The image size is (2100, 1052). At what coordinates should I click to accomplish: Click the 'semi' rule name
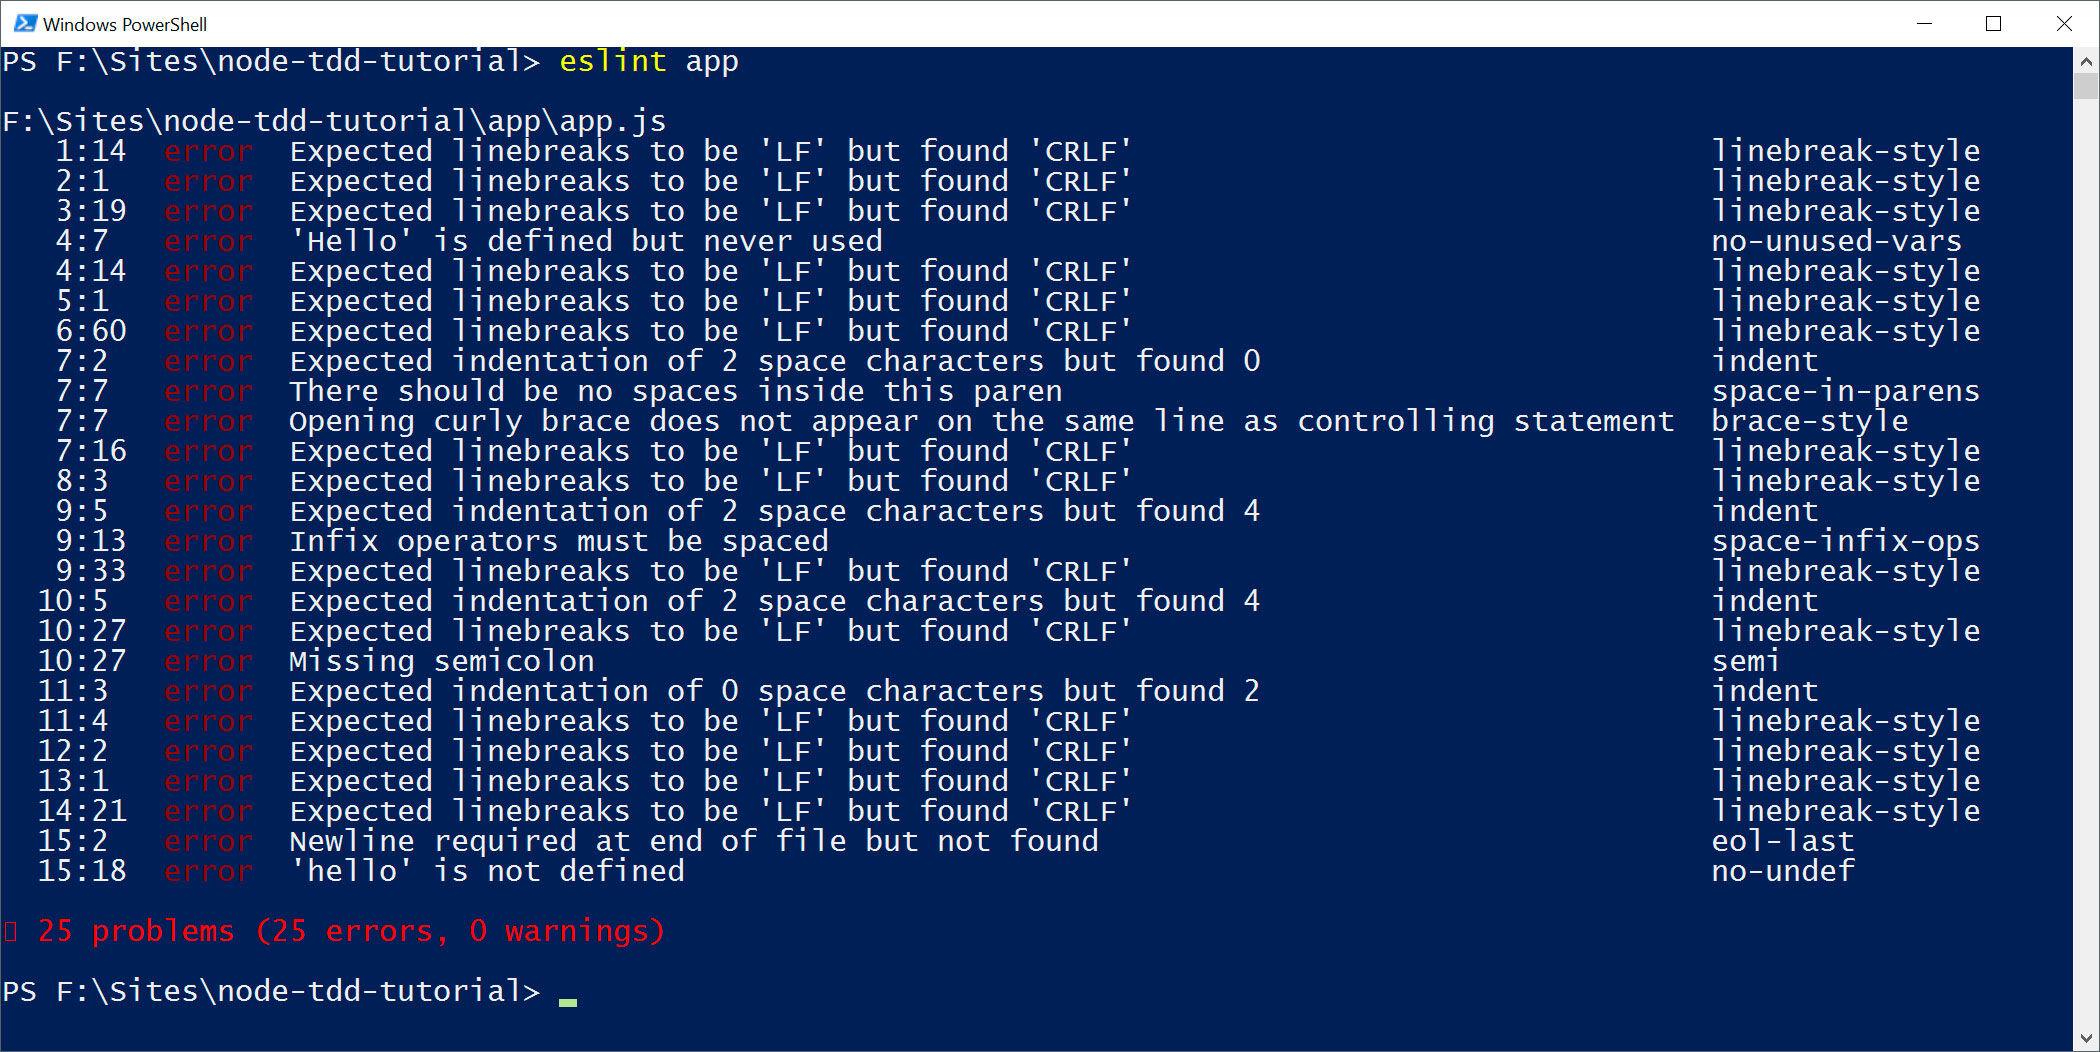(x=1745, y=661)
